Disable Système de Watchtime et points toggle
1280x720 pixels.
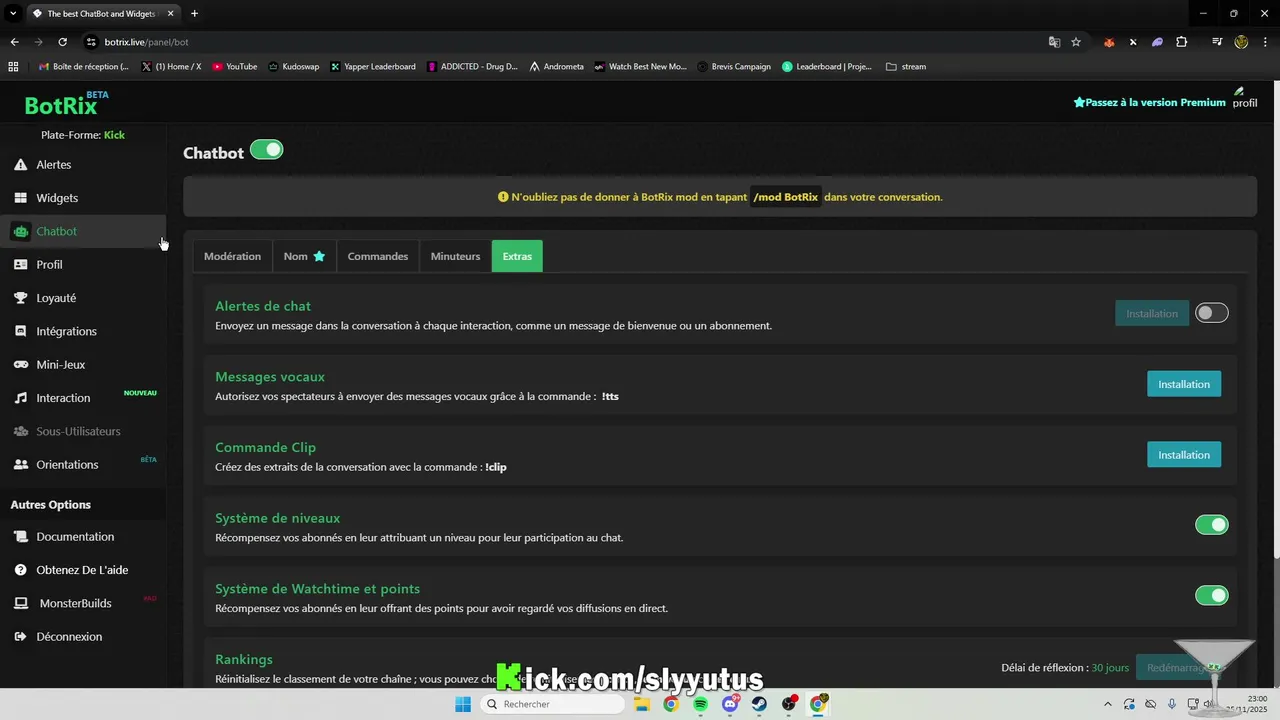pos(1212,596)
